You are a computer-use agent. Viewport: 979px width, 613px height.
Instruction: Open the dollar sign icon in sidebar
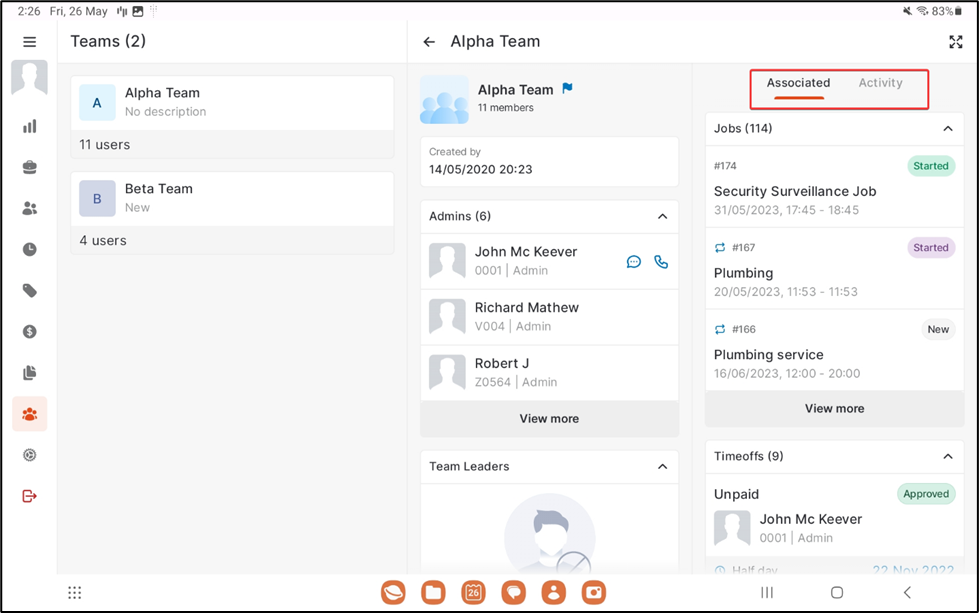[30, 332]
